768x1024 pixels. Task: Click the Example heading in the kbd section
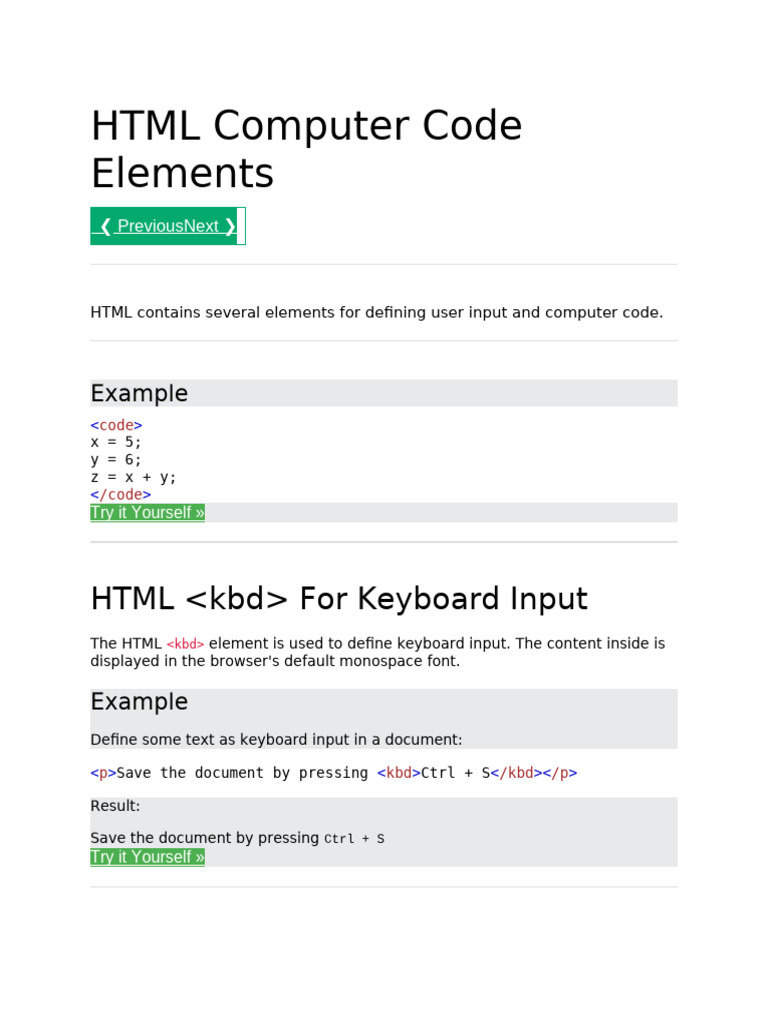[139, 702]
